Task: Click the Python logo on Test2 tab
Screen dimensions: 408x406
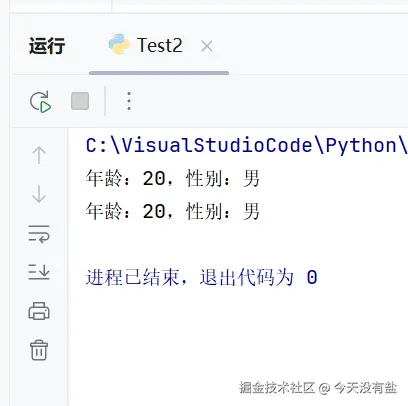Action: pyautogui.click(x=119, y=44)
